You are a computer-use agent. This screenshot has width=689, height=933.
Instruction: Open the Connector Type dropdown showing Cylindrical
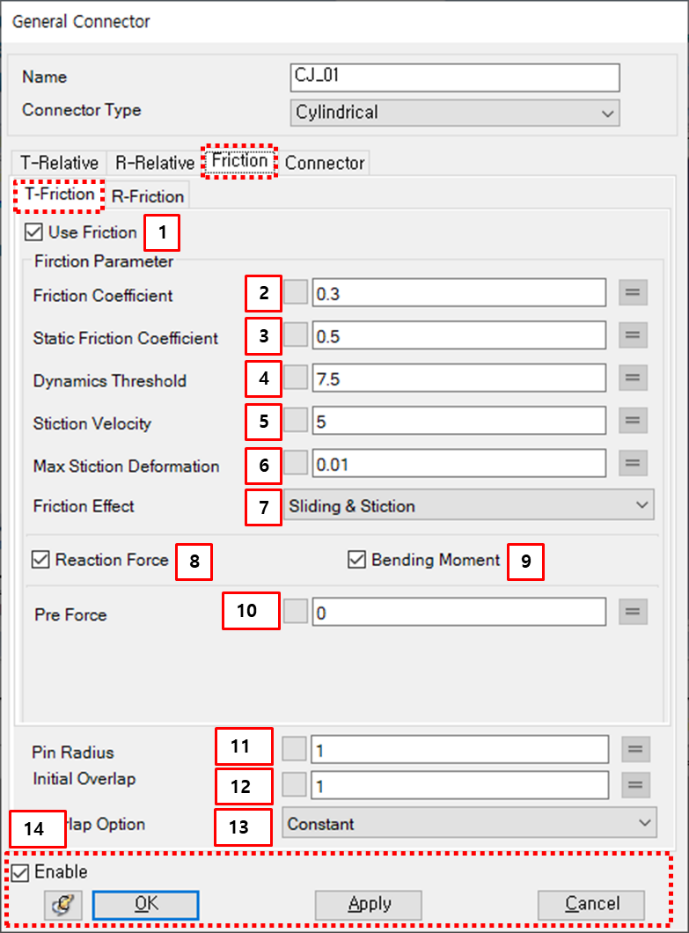point(608,112)
